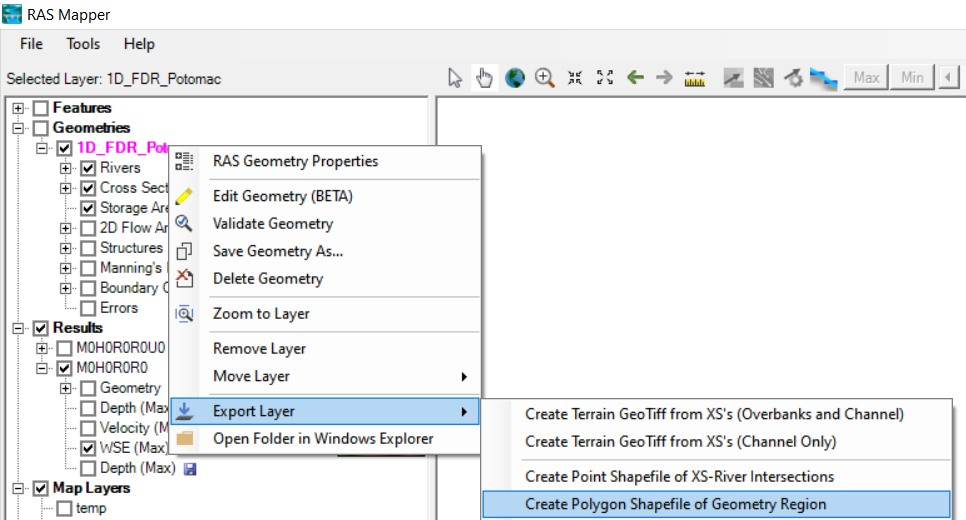Check the M0H0R0R0U0 results checkbox
The height and width of the screenshot is (520, 966).
(64, 348)
